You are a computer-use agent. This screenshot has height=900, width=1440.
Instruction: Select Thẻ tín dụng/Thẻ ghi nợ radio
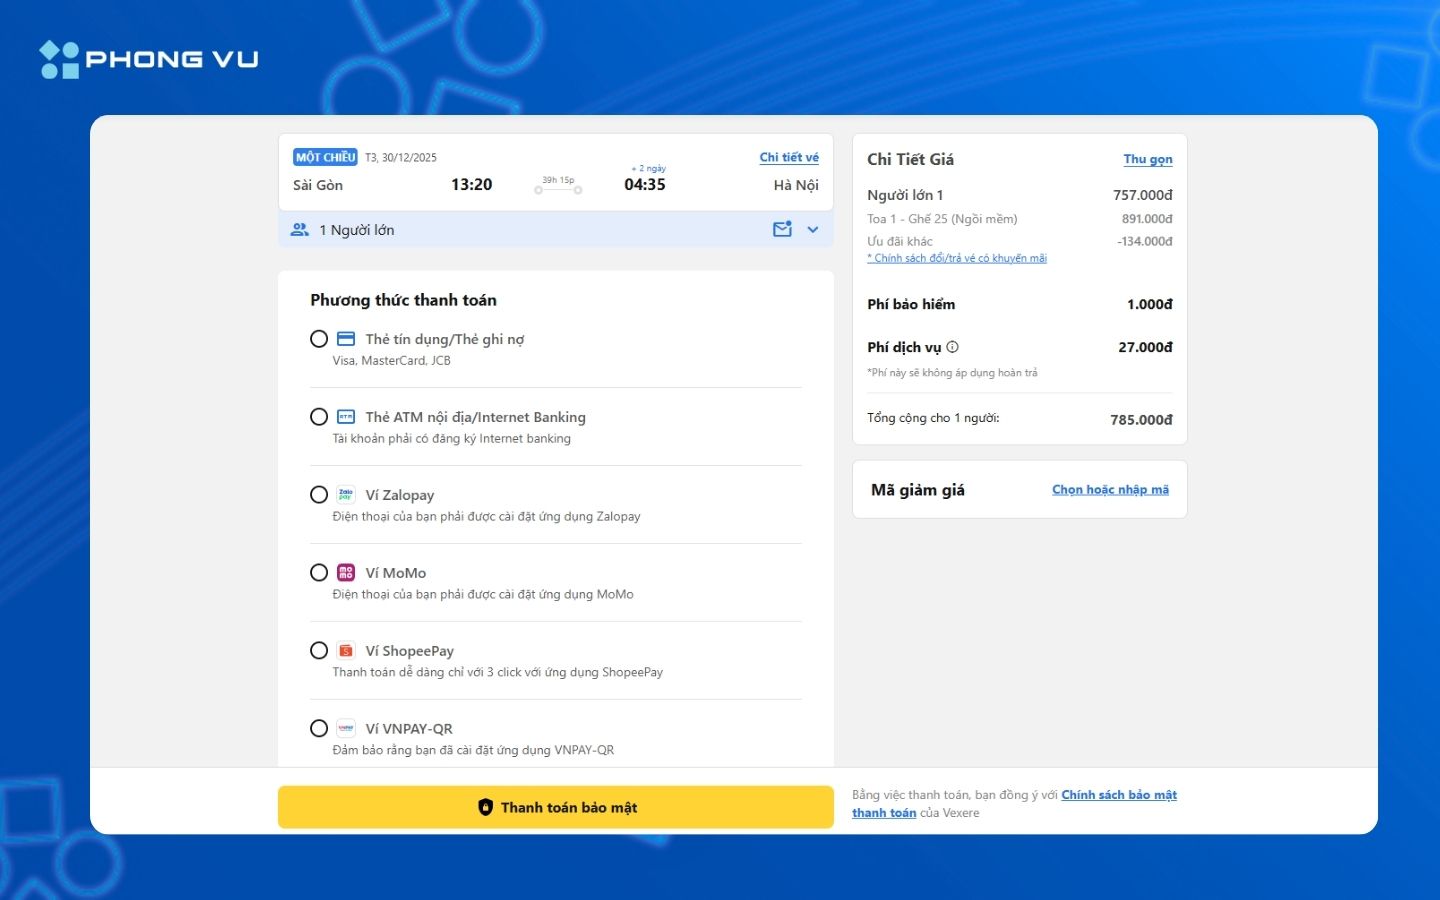point(319,339)
